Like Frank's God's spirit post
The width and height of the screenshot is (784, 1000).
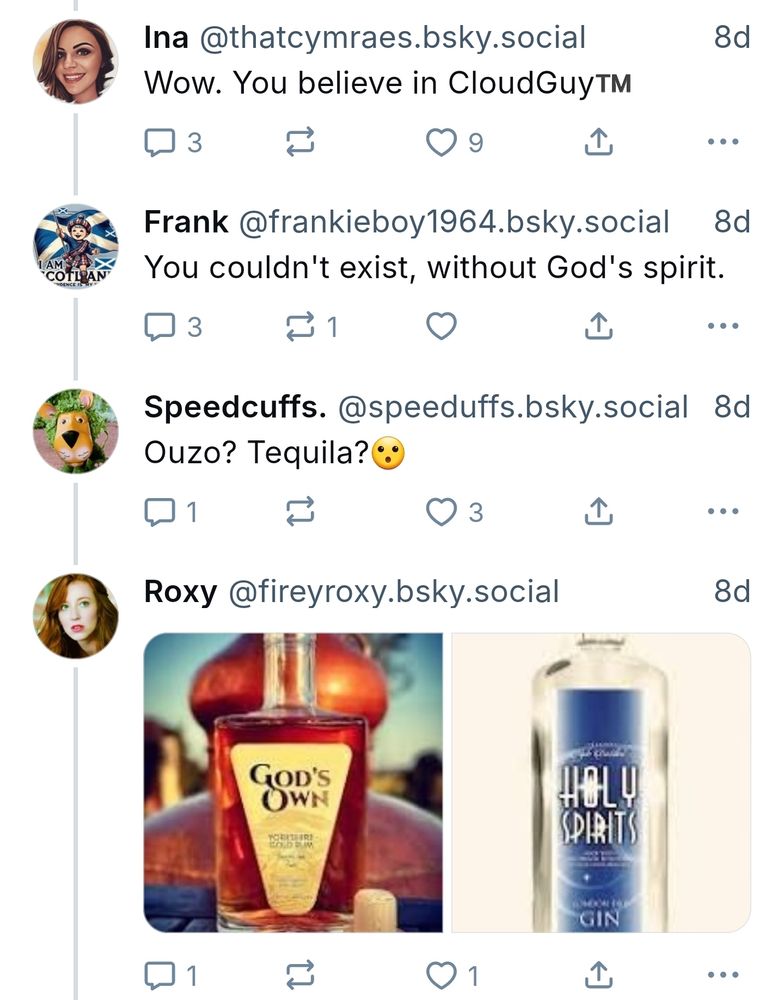pyautogui.click(x=441, y=326)
